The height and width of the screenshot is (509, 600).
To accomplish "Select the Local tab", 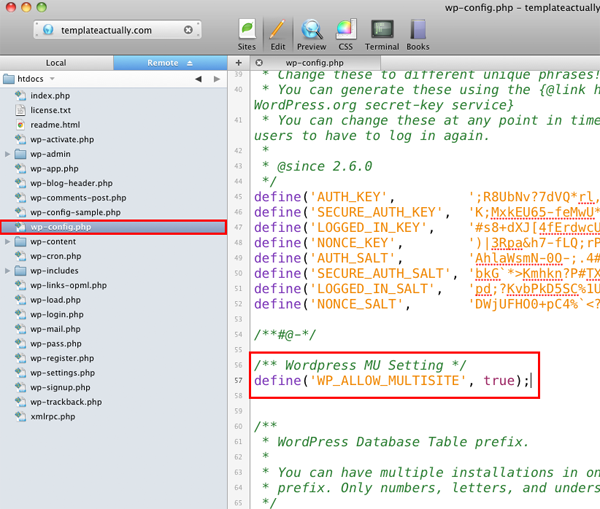I will [x=56, y=63].
